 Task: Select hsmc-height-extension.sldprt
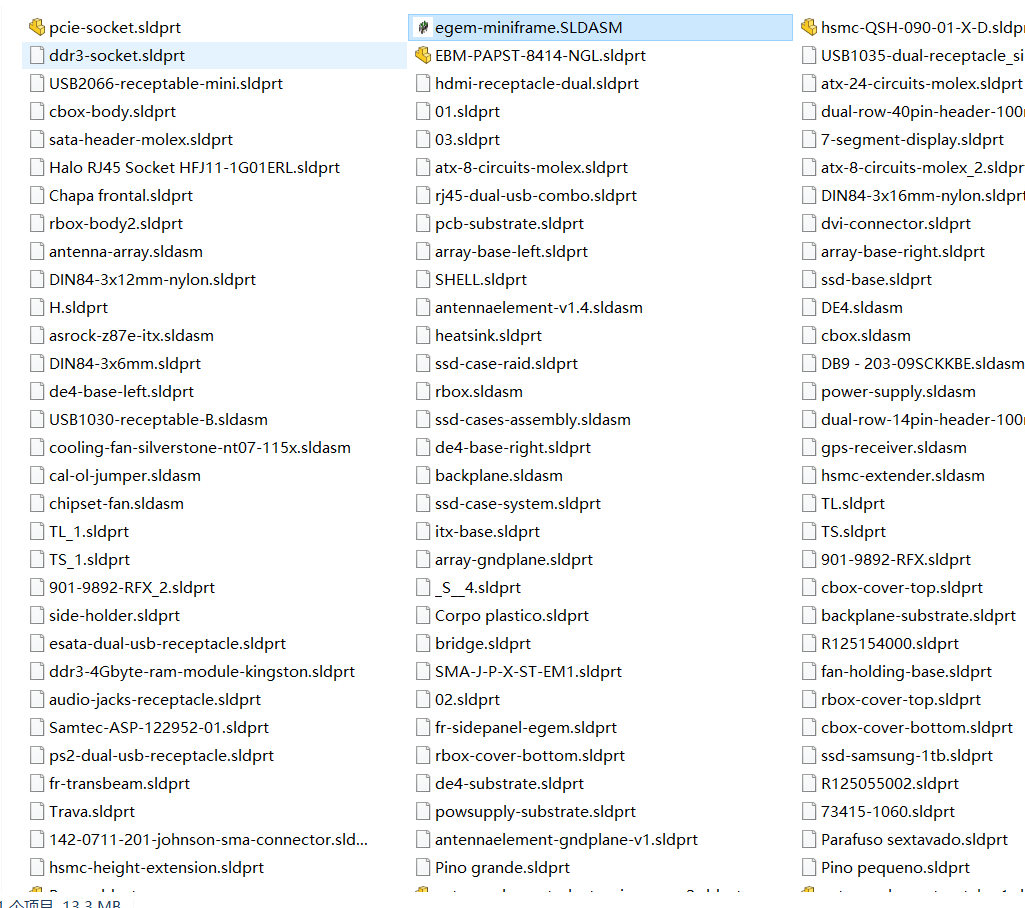pos(156,867)
